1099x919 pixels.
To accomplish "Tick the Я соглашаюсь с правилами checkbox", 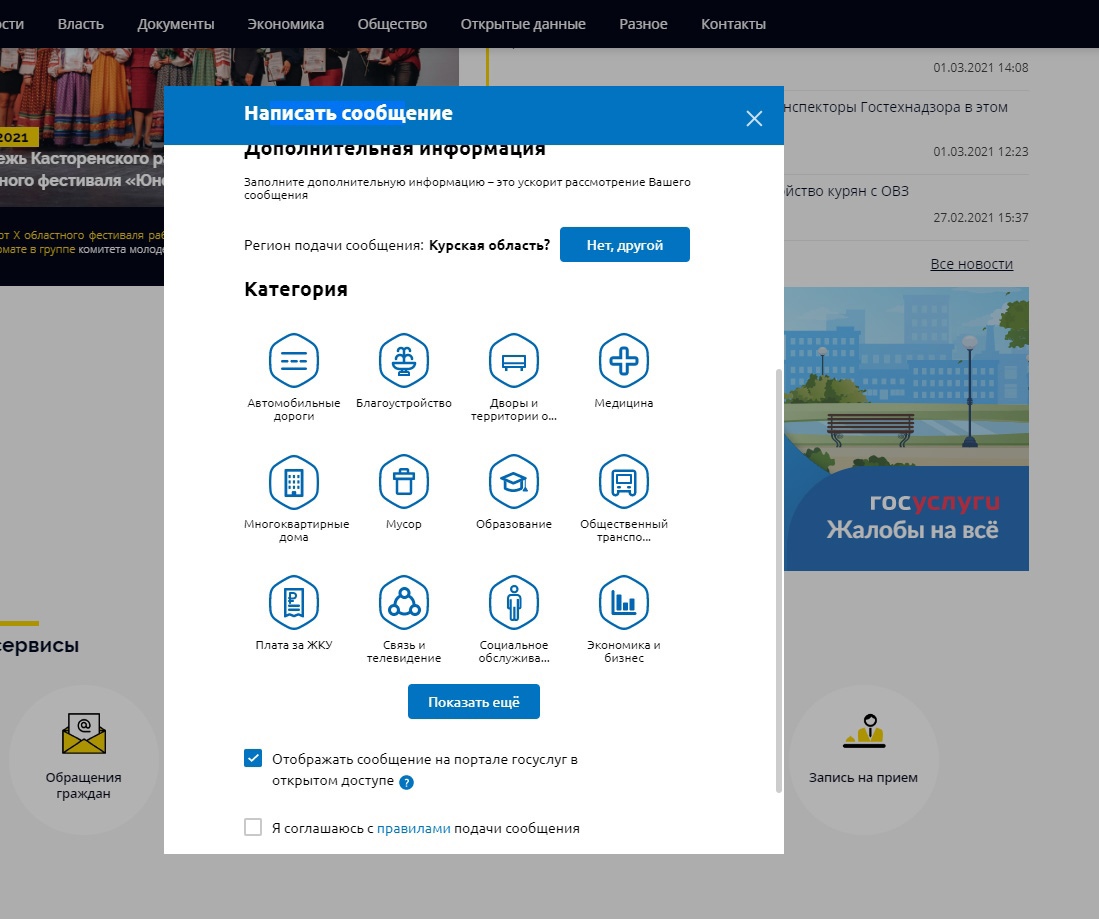I will (x=253, y=828).
